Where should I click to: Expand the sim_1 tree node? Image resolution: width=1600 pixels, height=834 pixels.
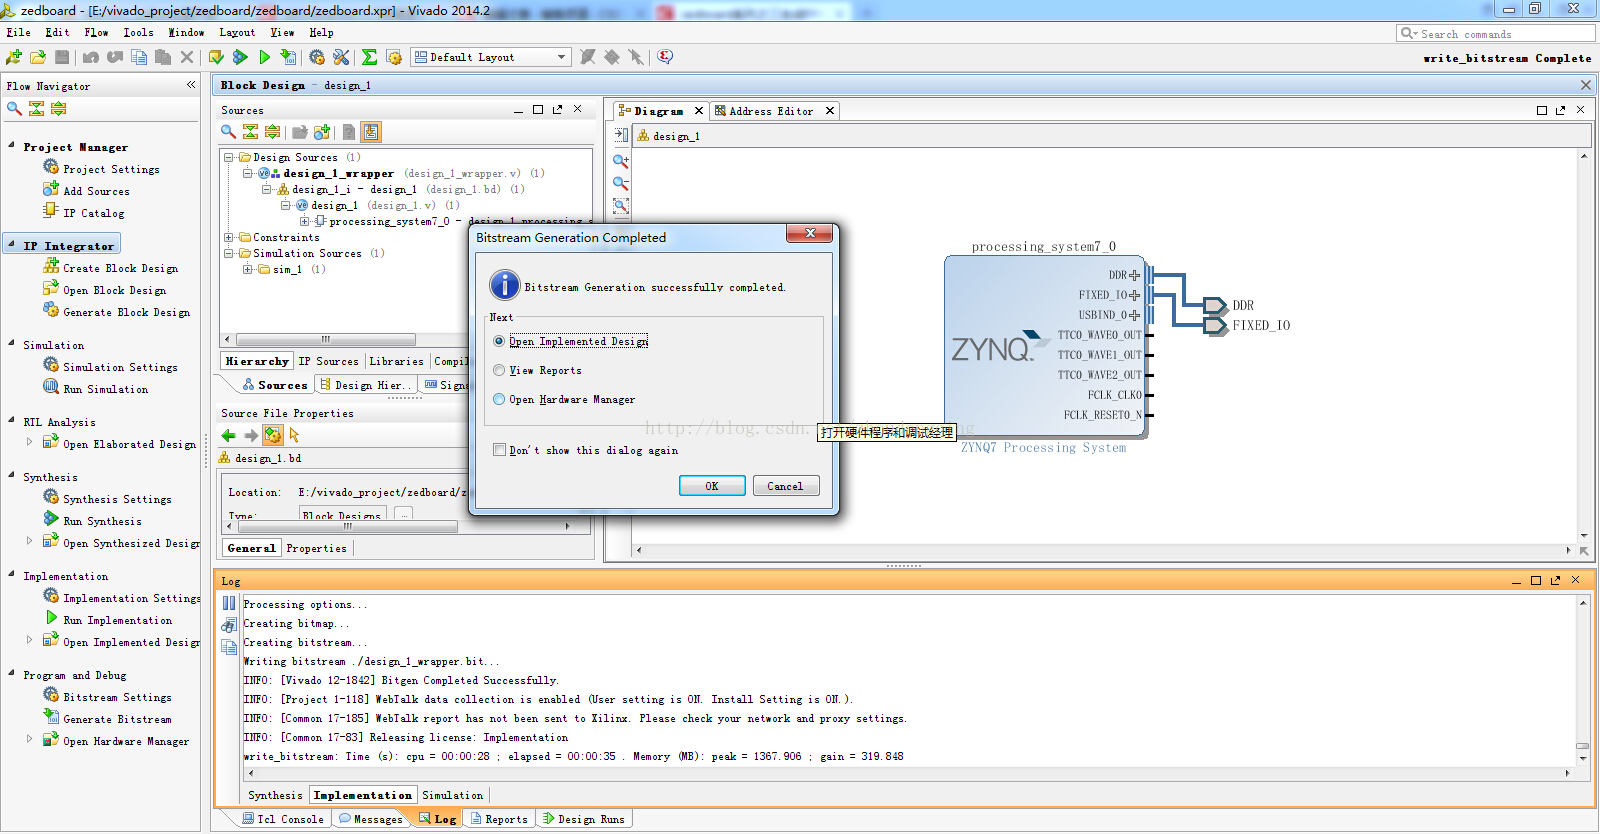click(x=248, y=269)
